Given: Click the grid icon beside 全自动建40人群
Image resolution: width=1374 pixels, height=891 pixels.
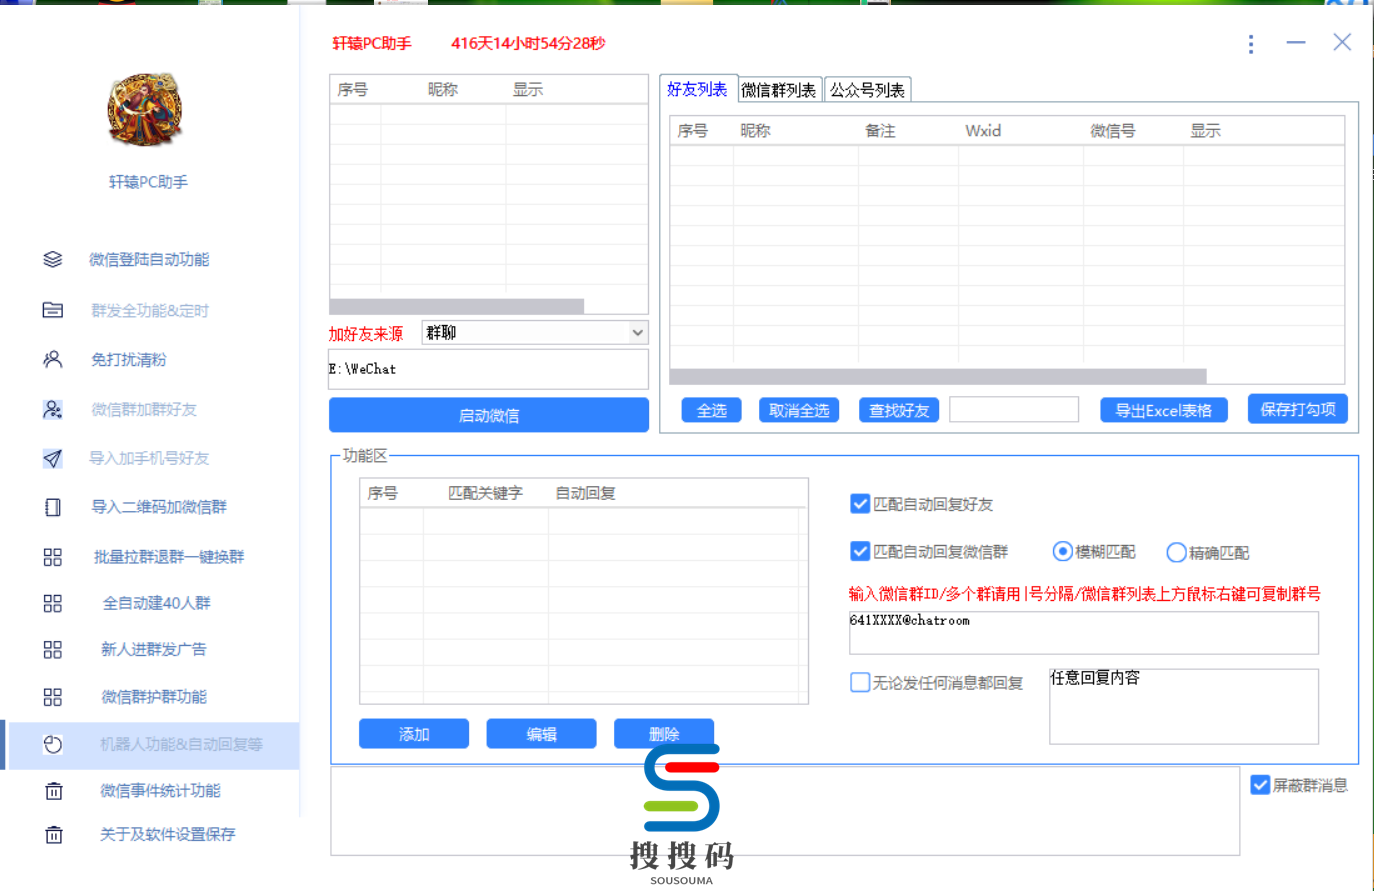Looking at the screenshot, I should tap(53, 603).
